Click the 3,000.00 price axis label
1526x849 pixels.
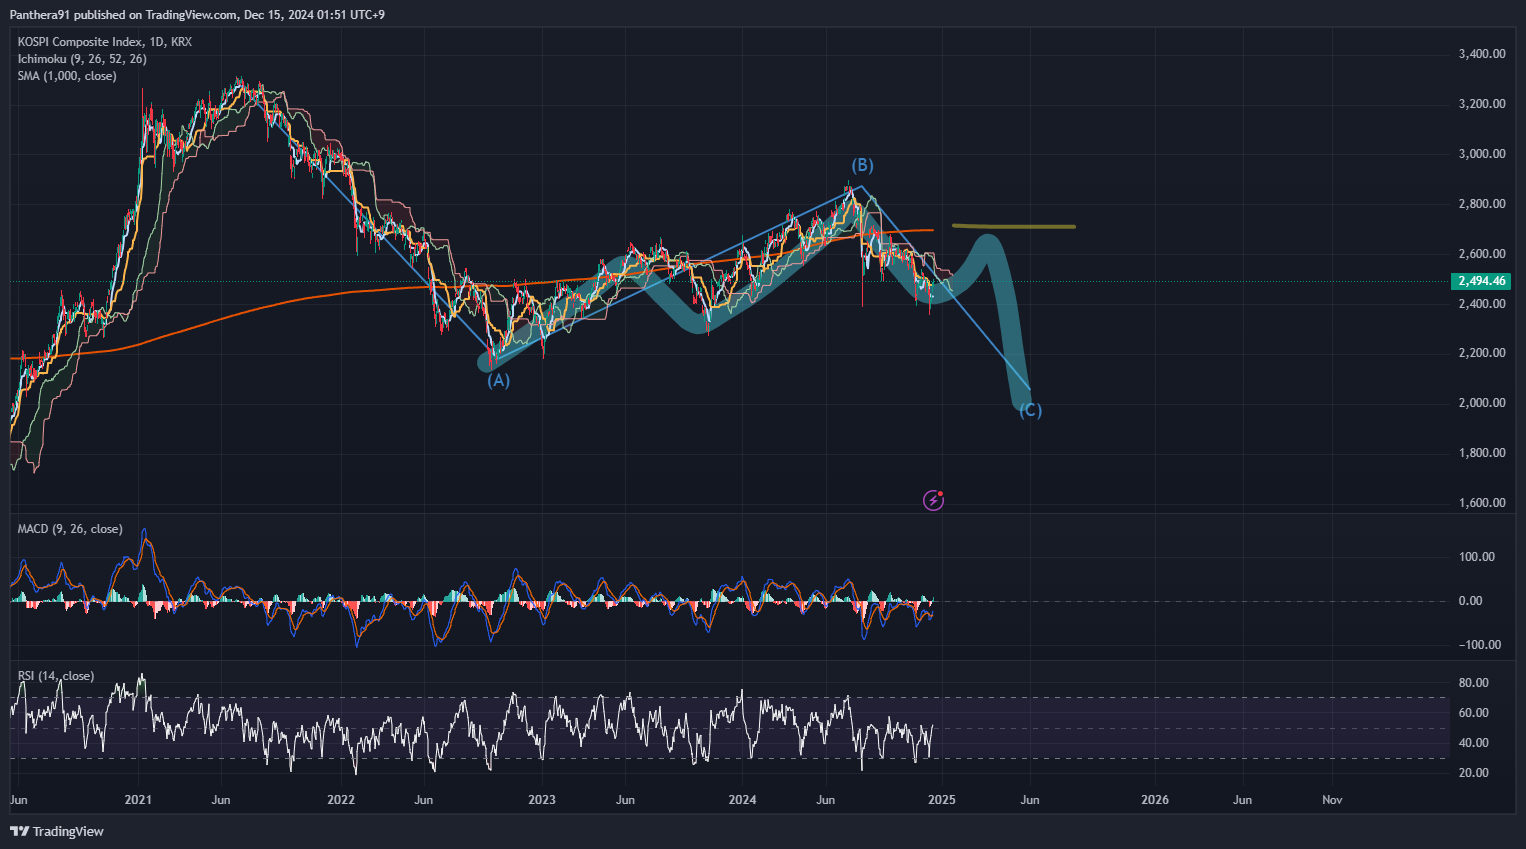(1482, 154)
